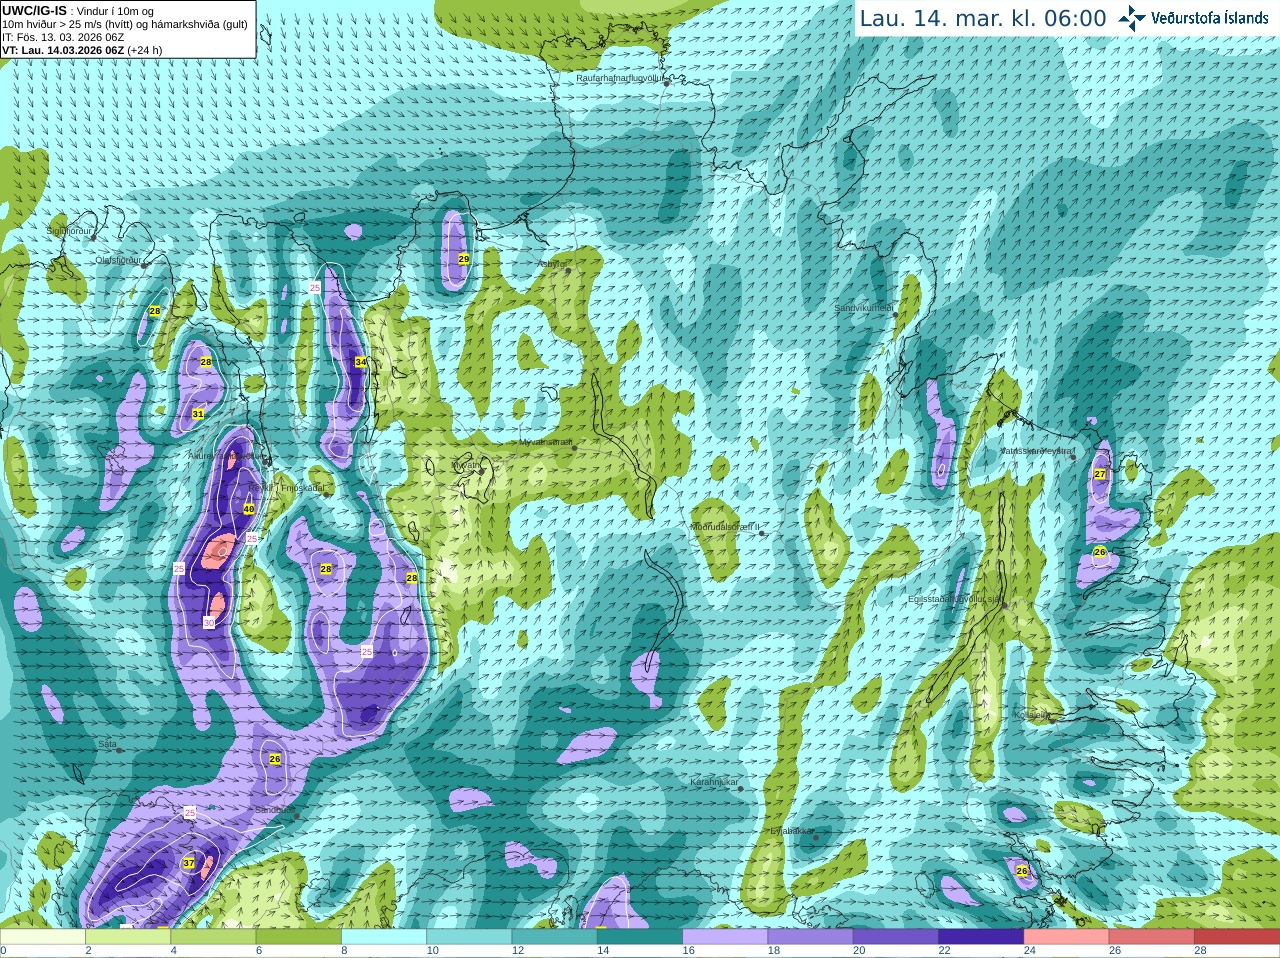The image size is (1280, 958).
Task: Click the legend tick number 8
Action: (344, 951)
